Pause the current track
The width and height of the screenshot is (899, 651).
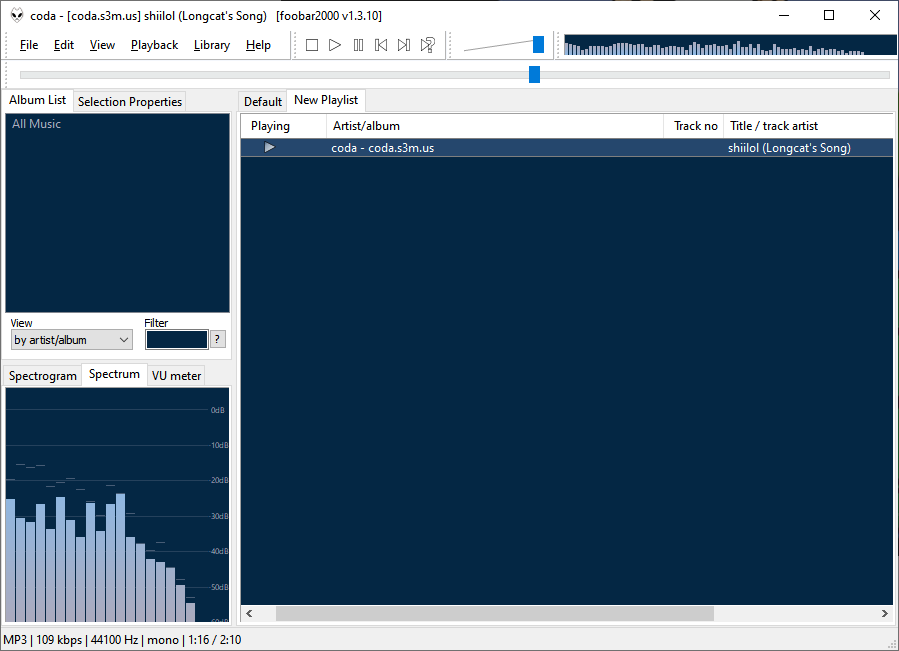(x=358, y=45)
